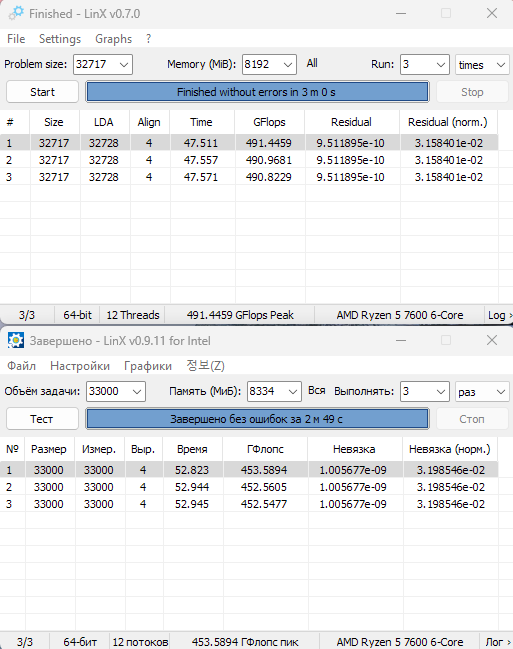Open Graphs menu in LinX v0.7.0

(113, 39)
